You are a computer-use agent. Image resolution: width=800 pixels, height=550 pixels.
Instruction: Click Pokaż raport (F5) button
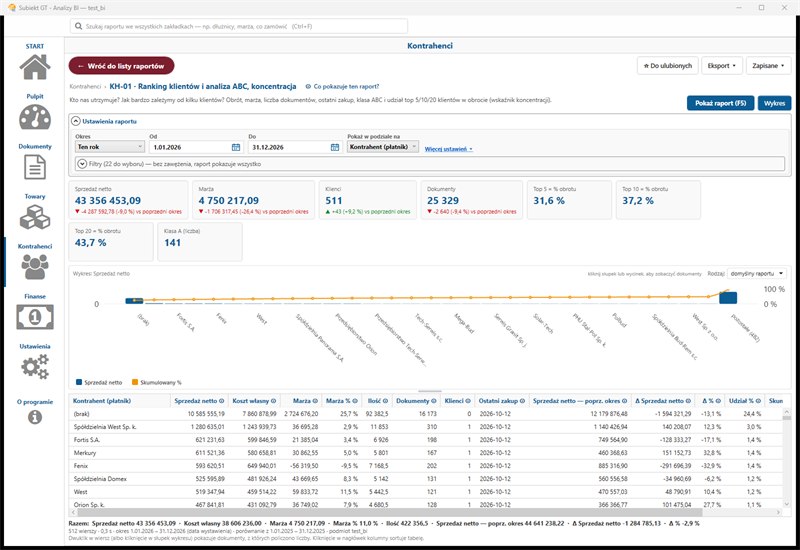pos(720,103)
